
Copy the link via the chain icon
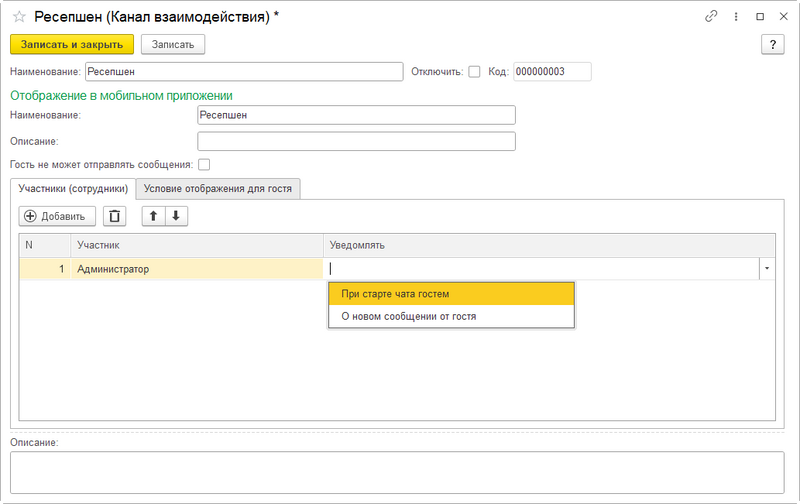tap(711, 16)
